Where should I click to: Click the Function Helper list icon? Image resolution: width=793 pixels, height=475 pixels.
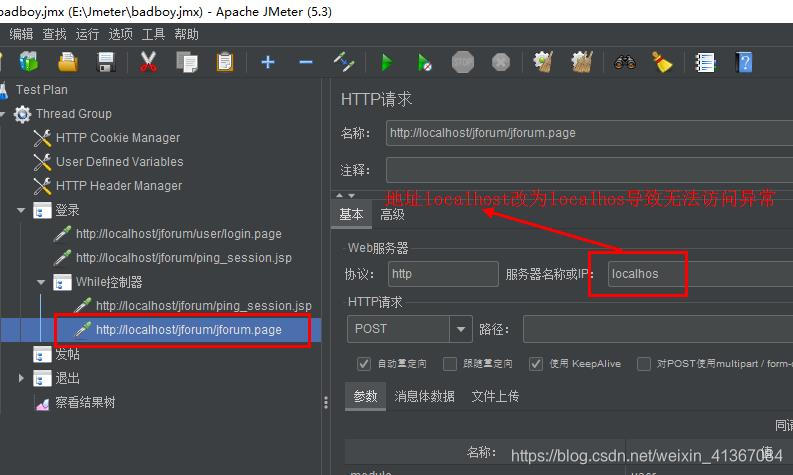click(x=705, y=62)
